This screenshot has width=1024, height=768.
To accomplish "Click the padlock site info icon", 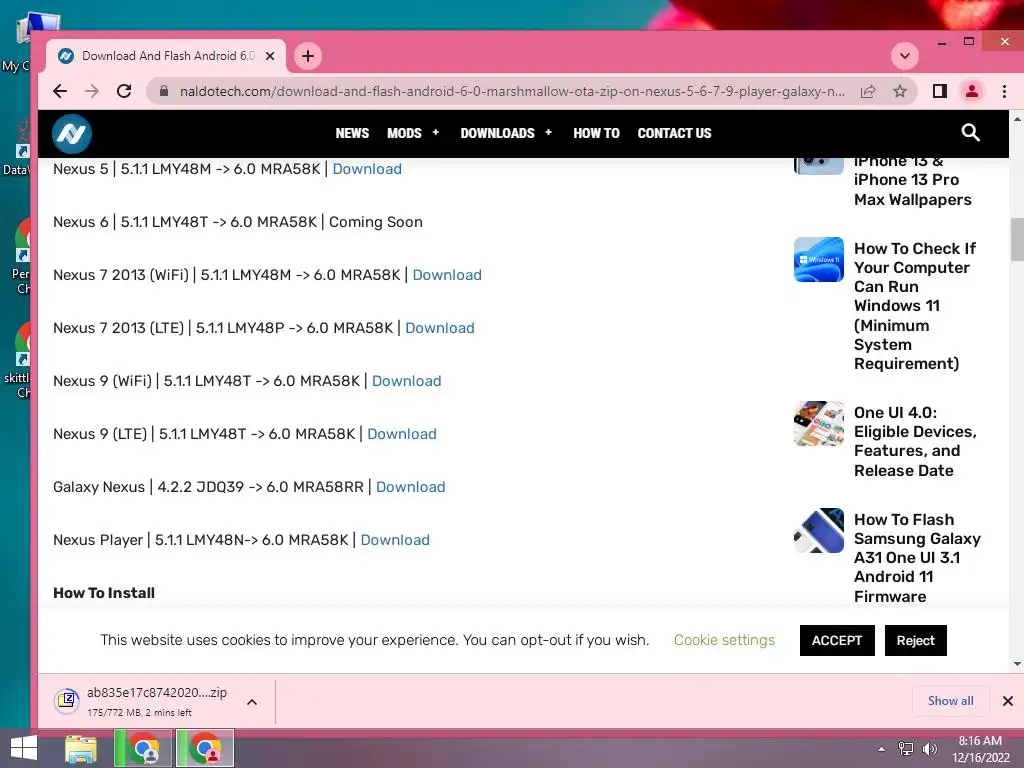I will (x=164, y=91).
